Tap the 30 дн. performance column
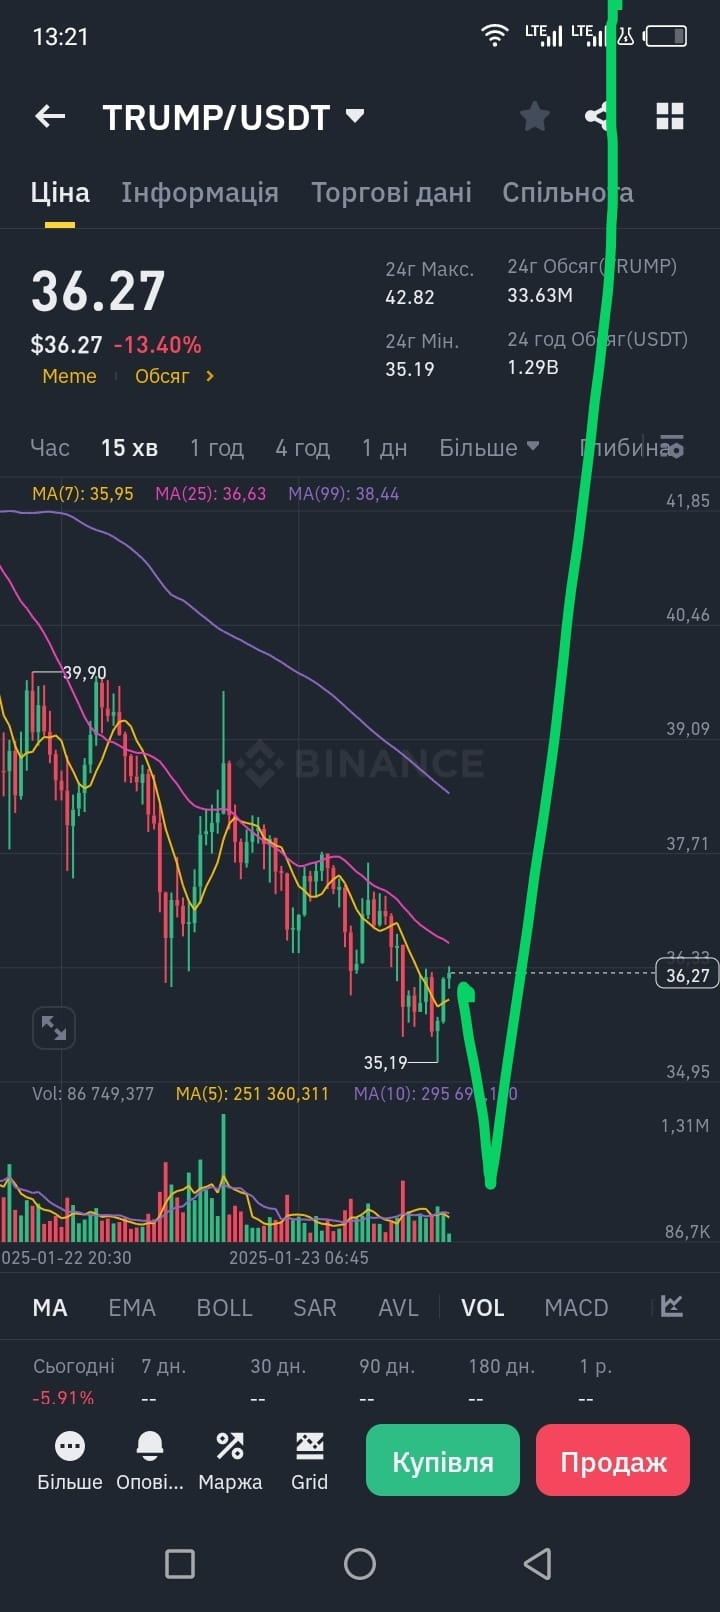The height and width of the screenshot is (1612, 720). 277,1381
